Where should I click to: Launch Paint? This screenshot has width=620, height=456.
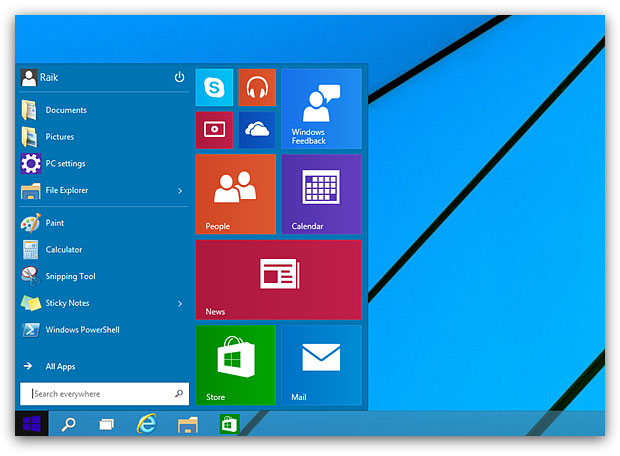pyautogui.click(x=104, y=223)
